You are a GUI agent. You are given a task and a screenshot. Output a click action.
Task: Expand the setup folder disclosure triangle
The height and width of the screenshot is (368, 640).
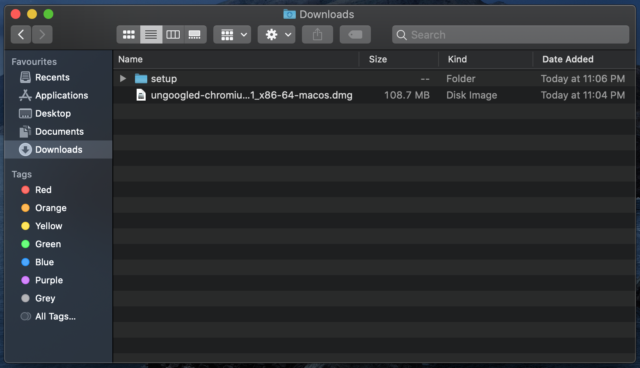(122, 78)
